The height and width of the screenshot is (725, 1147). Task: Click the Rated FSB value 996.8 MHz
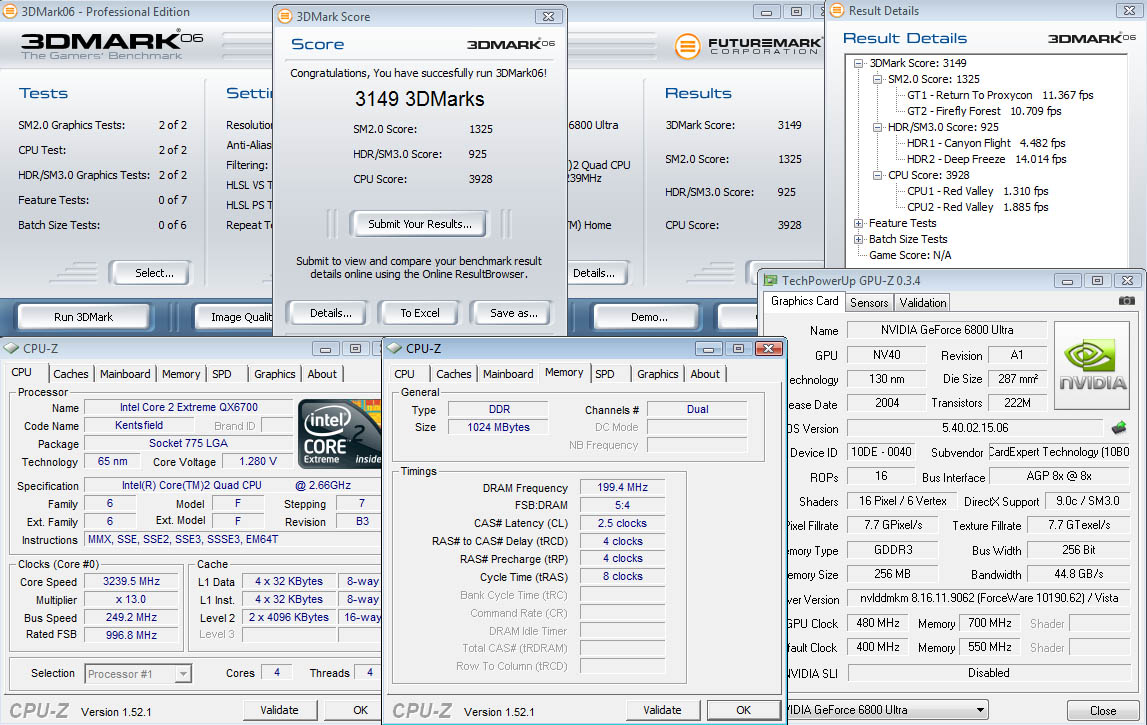(131, 635)
